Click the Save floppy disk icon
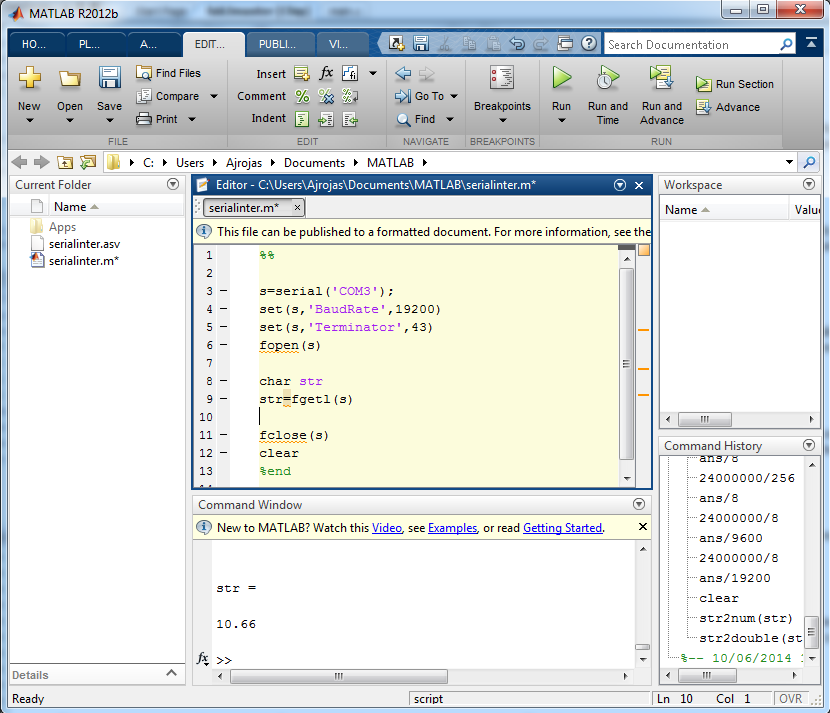This screenshot has width=830, height=713. coord(109,78)
